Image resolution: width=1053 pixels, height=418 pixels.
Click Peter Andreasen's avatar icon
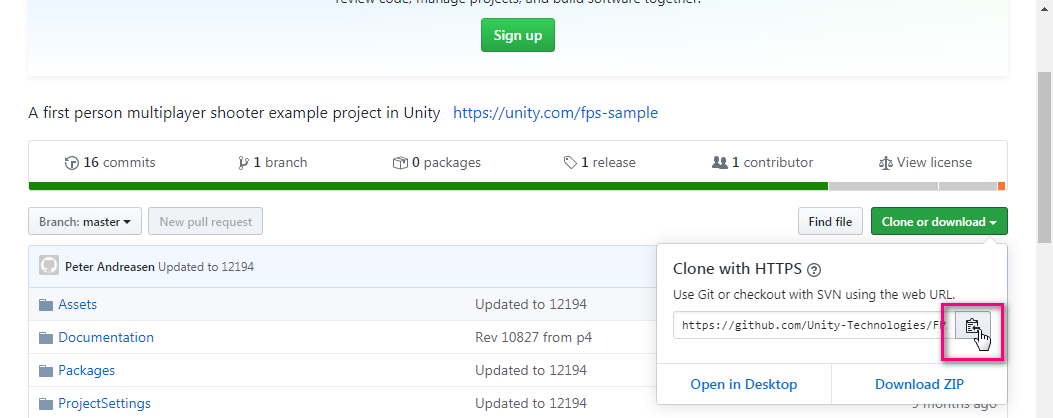pos(49,265)
